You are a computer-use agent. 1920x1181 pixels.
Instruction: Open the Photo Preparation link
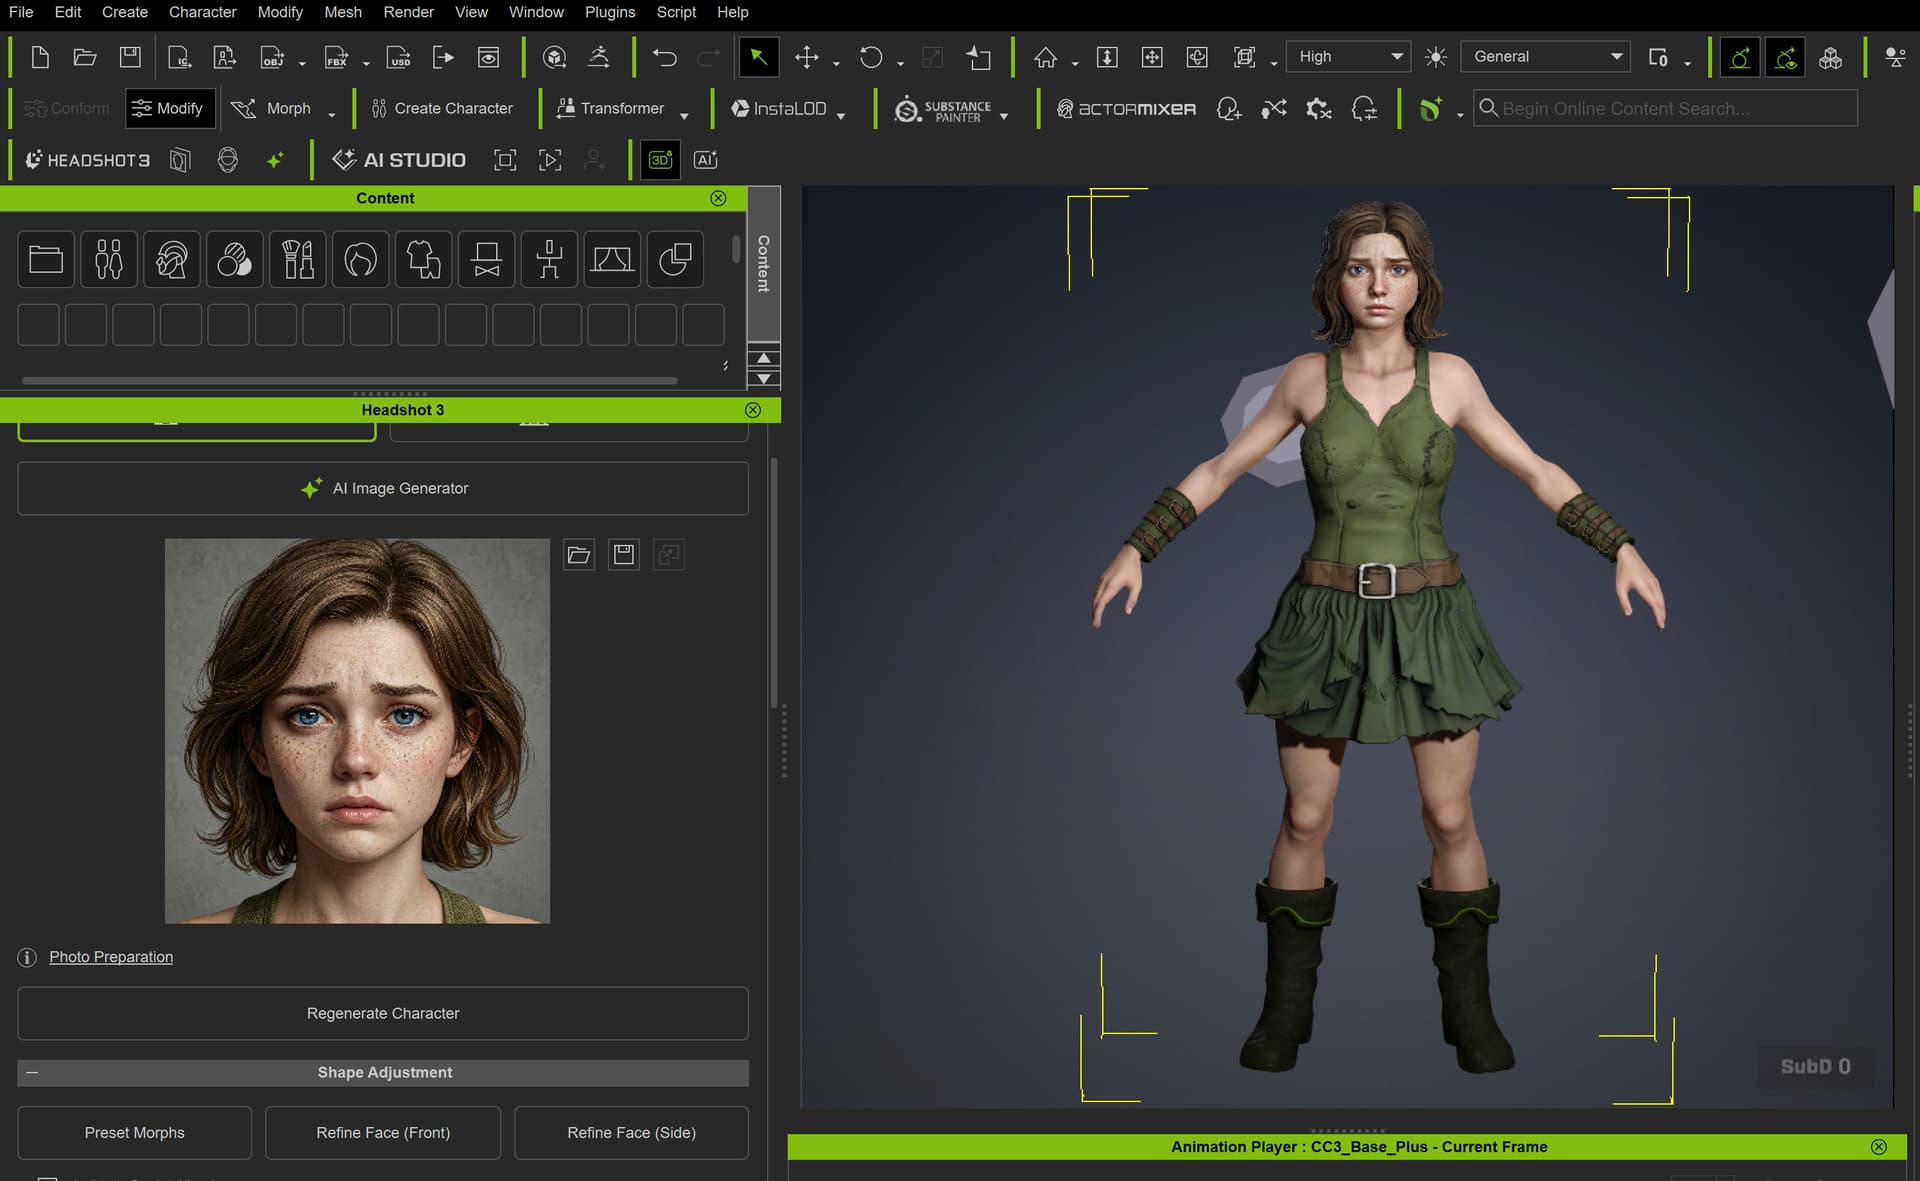point(111,957)
